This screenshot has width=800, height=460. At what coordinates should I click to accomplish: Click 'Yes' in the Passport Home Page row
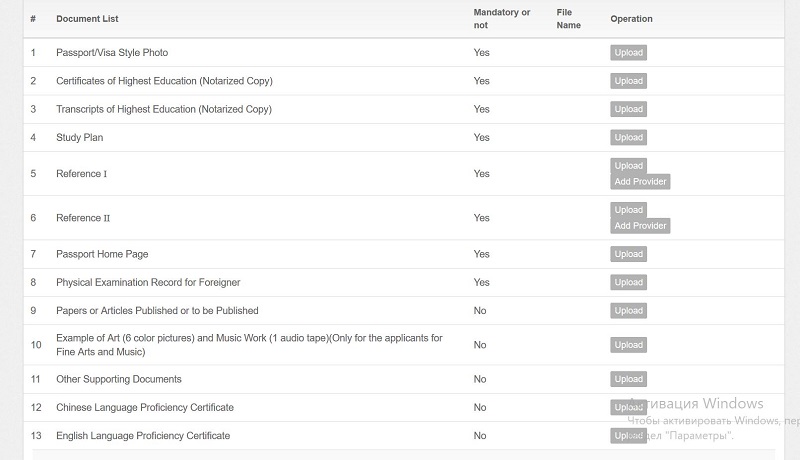click(481, 254)
